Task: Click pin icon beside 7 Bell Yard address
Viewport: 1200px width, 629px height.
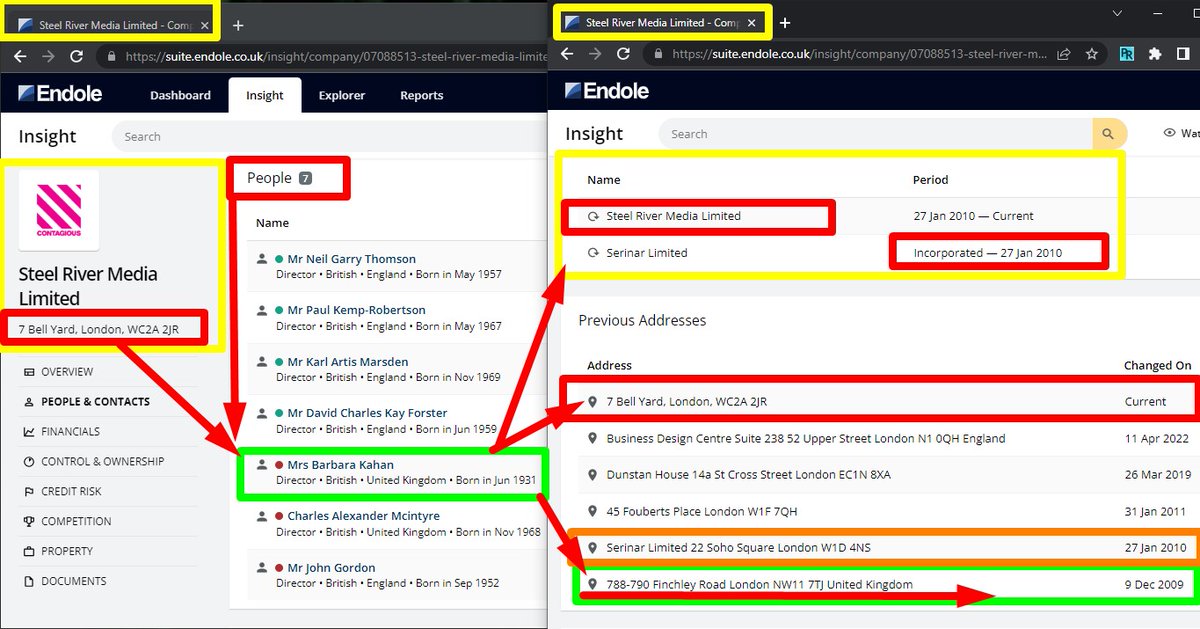Action: [x=593, y=402]
